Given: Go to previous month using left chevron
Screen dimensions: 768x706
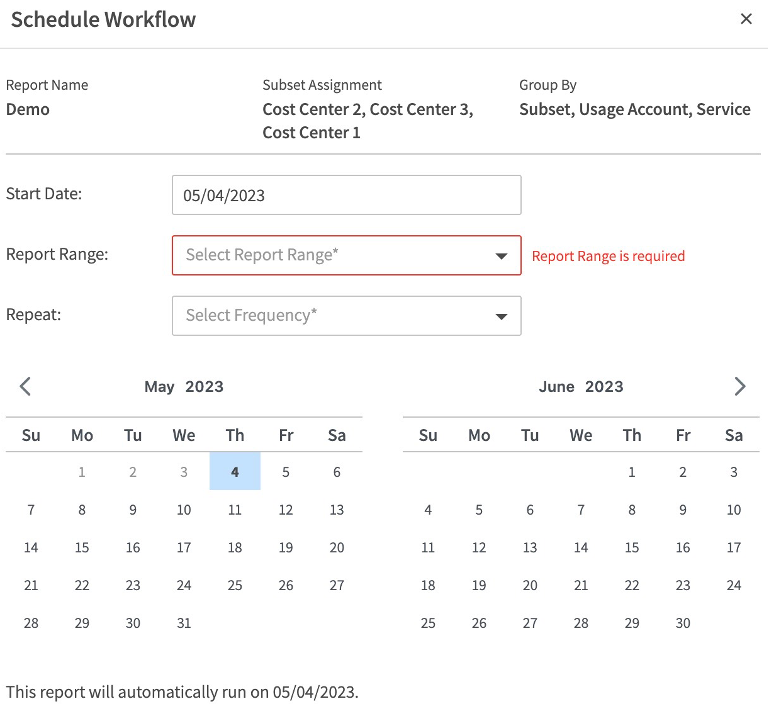Looking at the screenshot, I should (x=26, y=386).
